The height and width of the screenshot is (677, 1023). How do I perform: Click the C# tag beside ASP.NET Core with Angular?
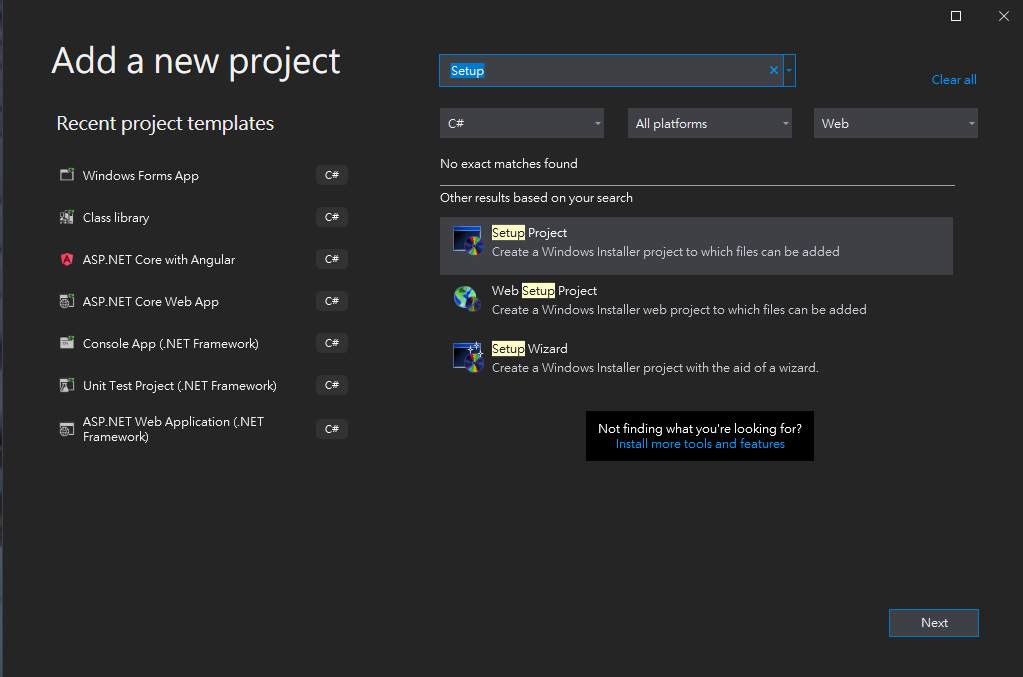[x=332, y=259]
